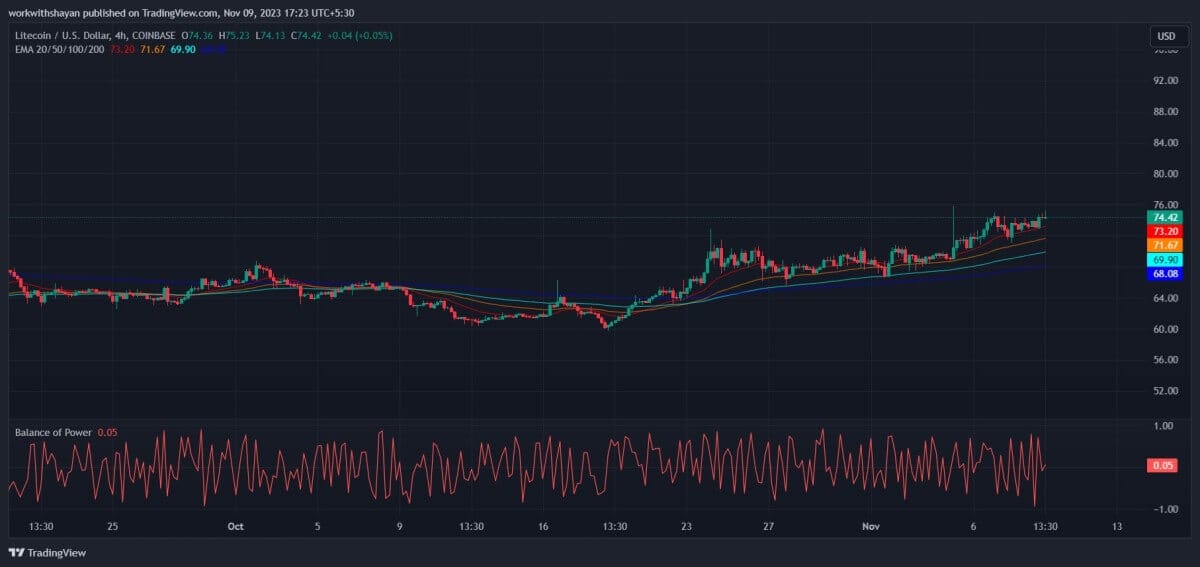Select the EMA 20/50/100/200 indicator legend
This screenshot has width=1200, height=567.
[60, 49]
